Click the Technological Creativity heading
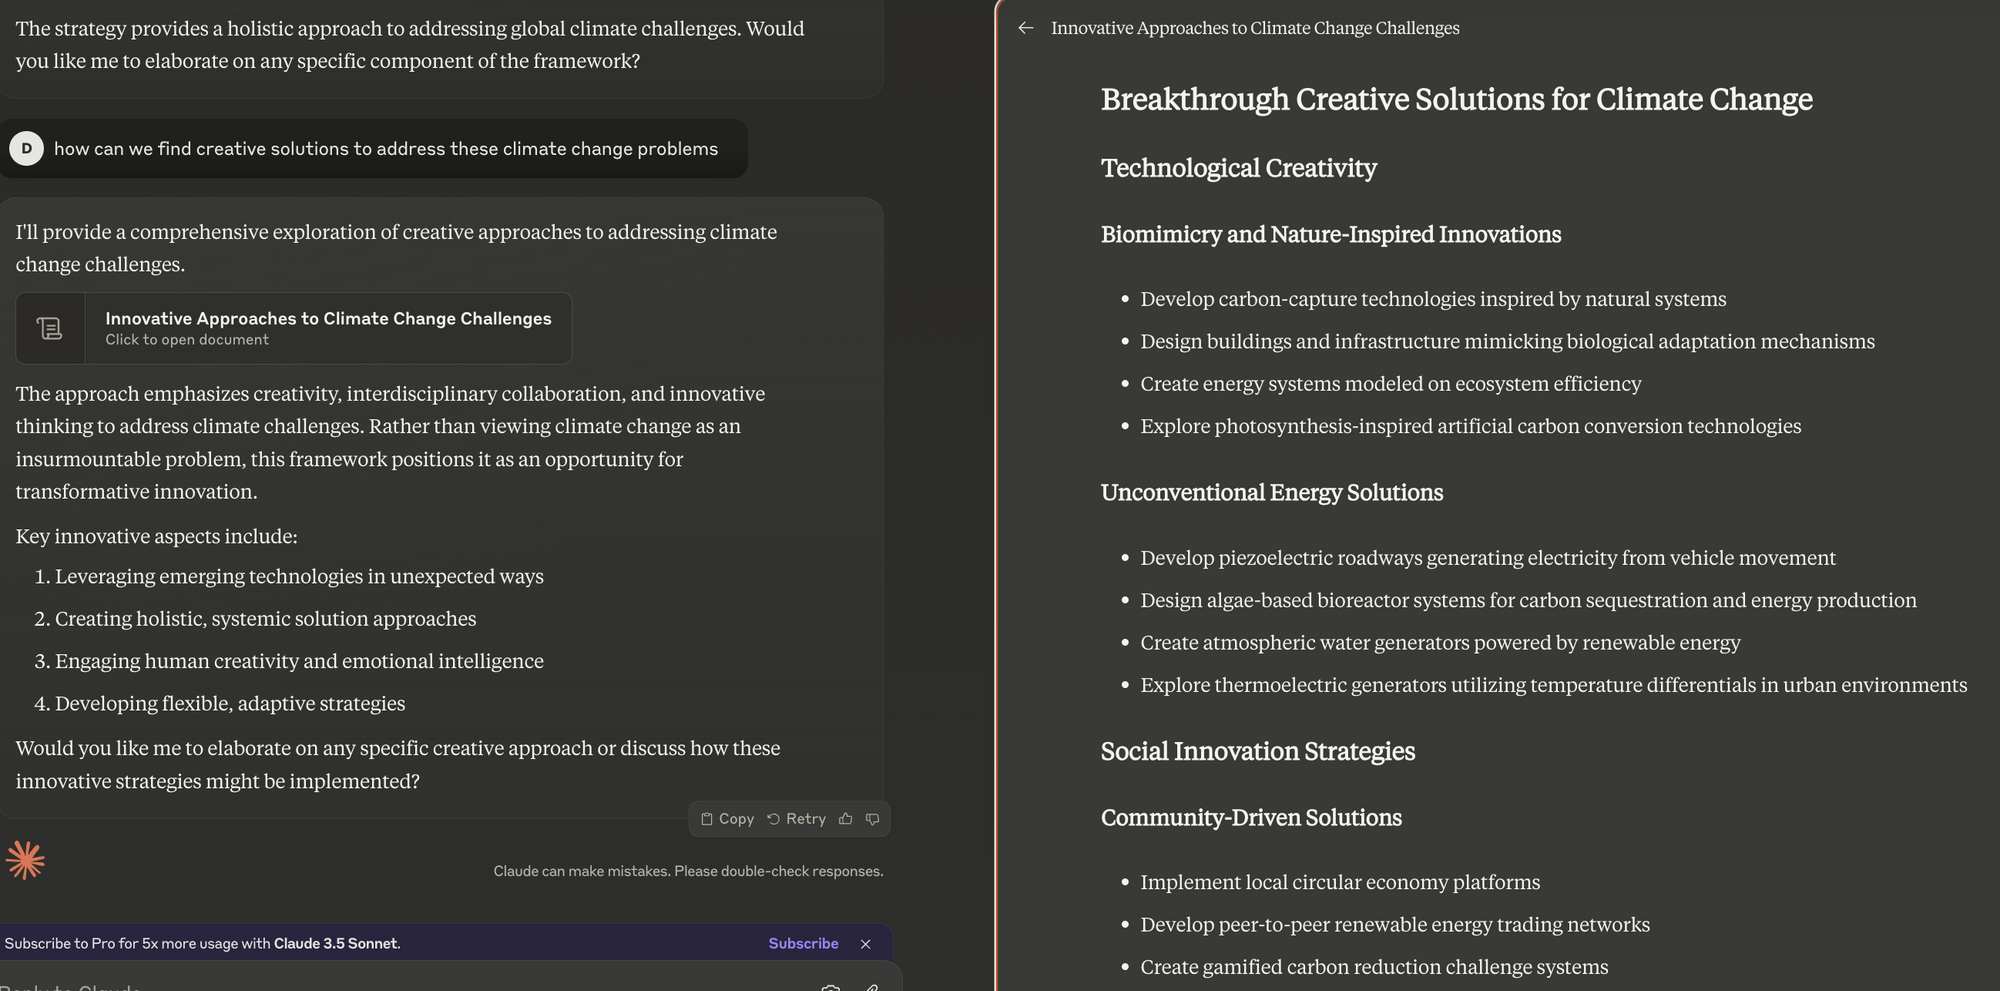Viewport: 2000px width, 991px height. pos(1238,168)
